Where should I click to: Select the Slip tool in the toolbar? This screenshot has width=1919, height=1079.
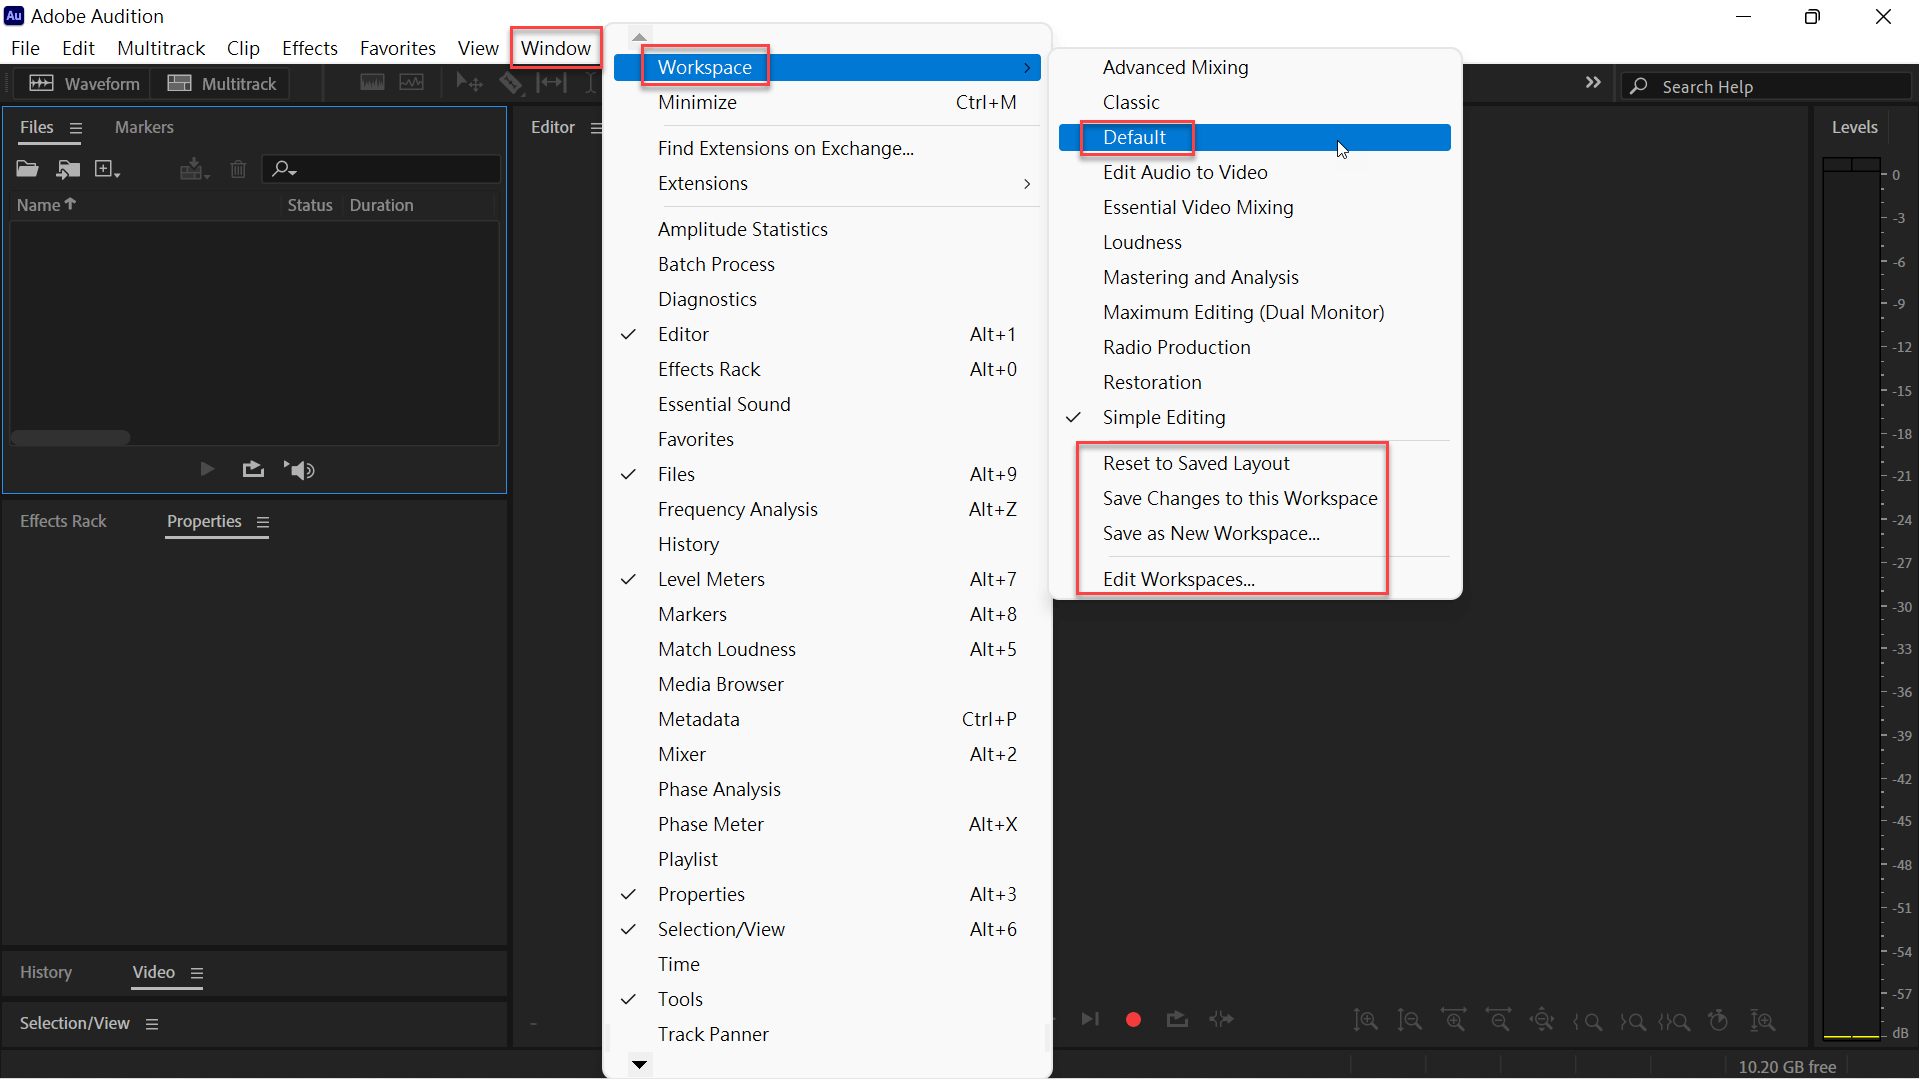[551, 83]
